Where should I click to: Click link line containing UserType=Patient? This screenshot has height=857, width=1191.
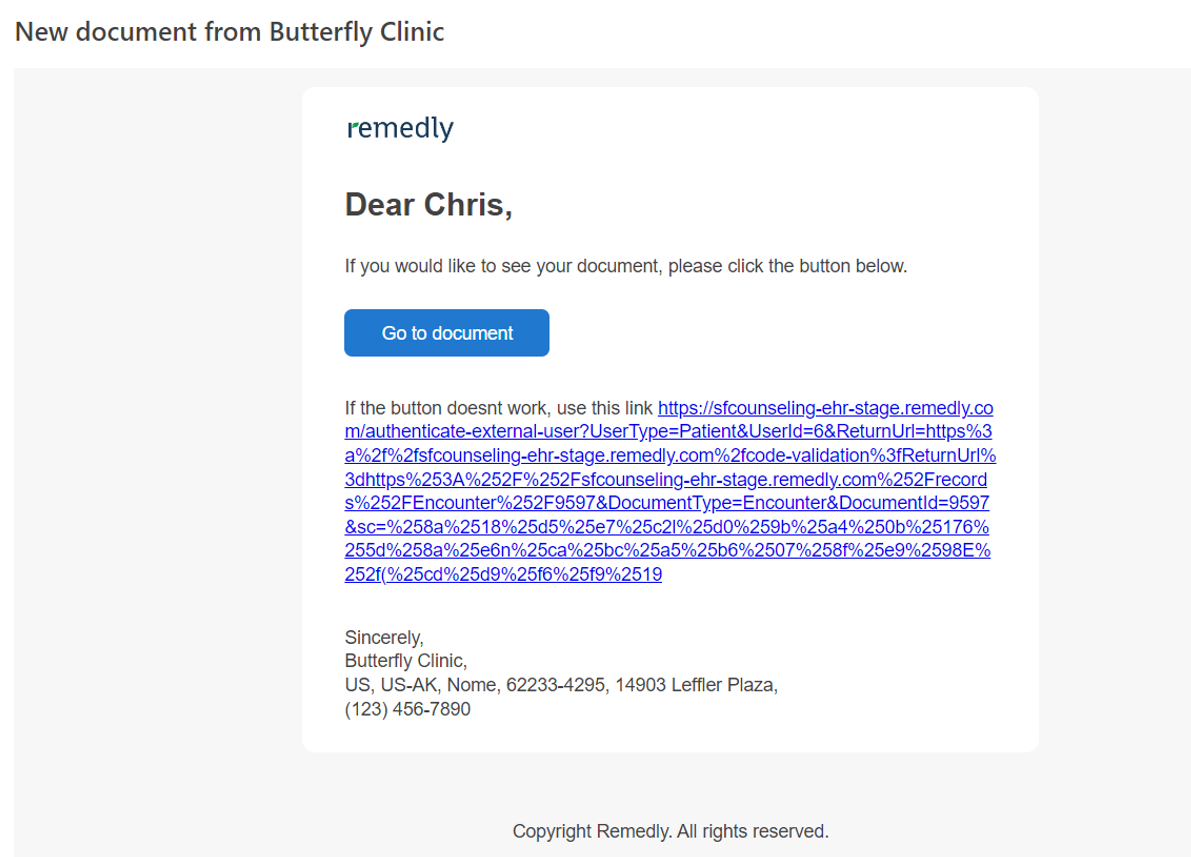pyautogui.click(x=668, y=432)
